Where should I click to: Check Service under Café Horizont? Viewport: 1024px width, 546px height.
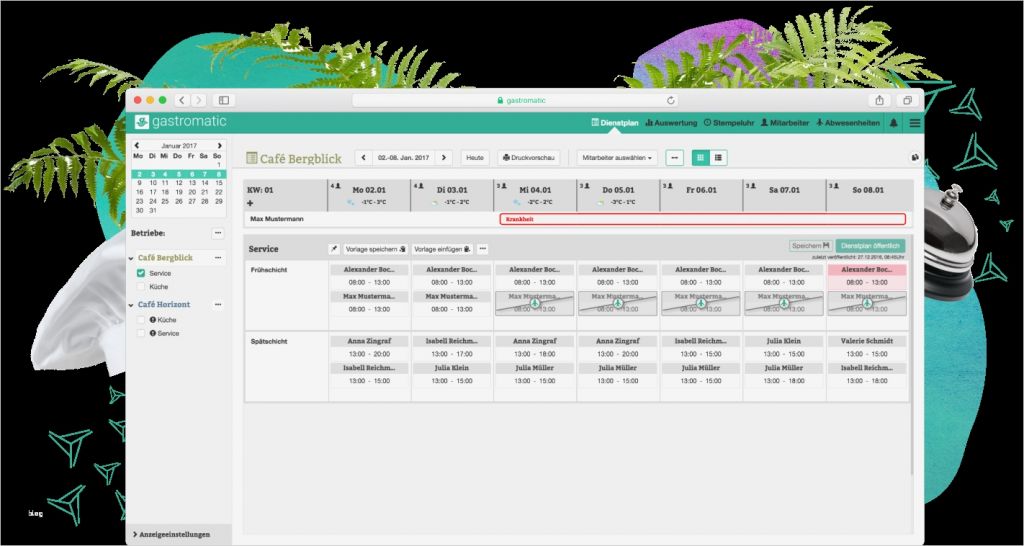[140, 333]
